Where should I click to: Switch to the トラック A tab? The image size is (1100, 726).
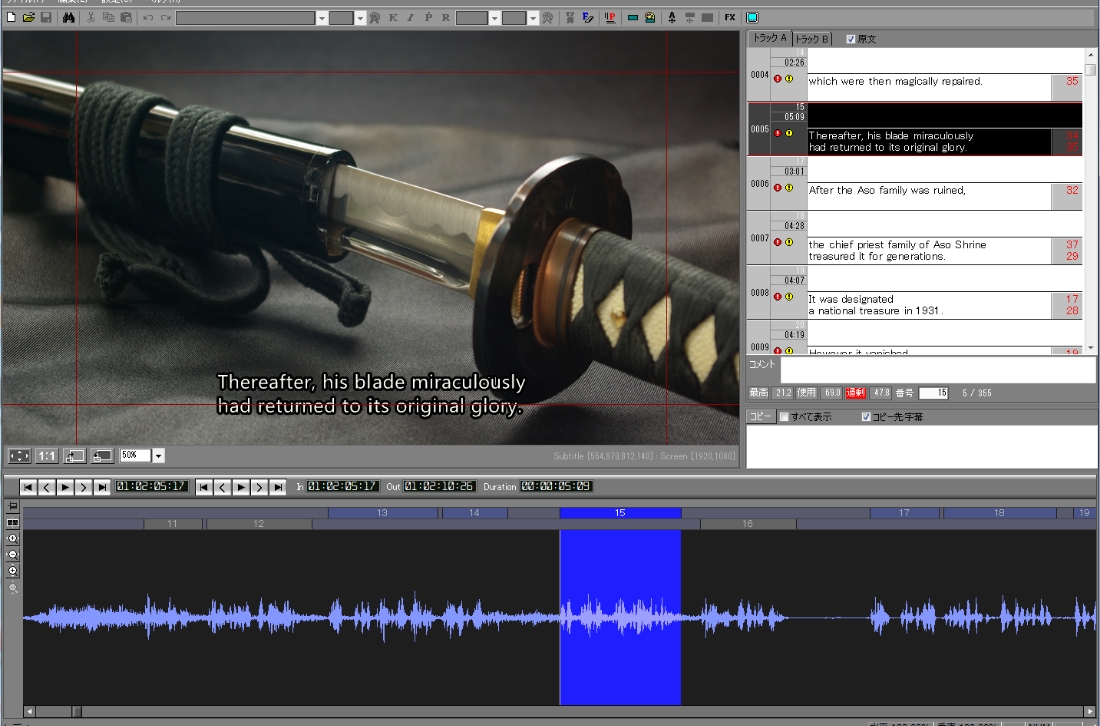770,39
